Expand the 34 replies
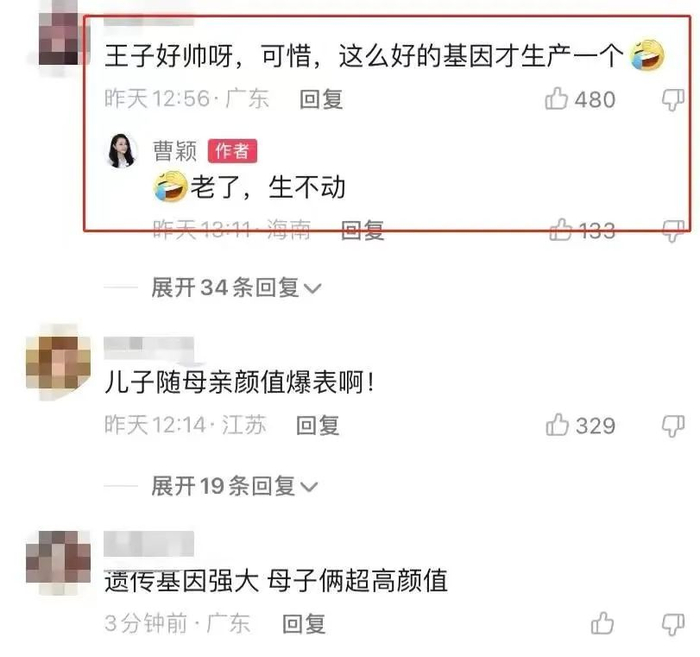 (236, 287)
